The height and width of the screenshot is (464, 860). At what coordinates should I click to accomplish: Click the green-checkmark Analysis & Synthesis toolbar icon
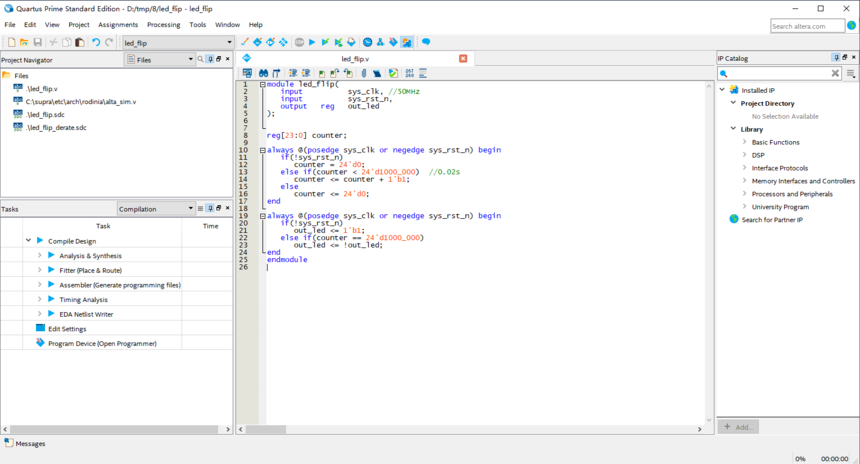point(325,42)
